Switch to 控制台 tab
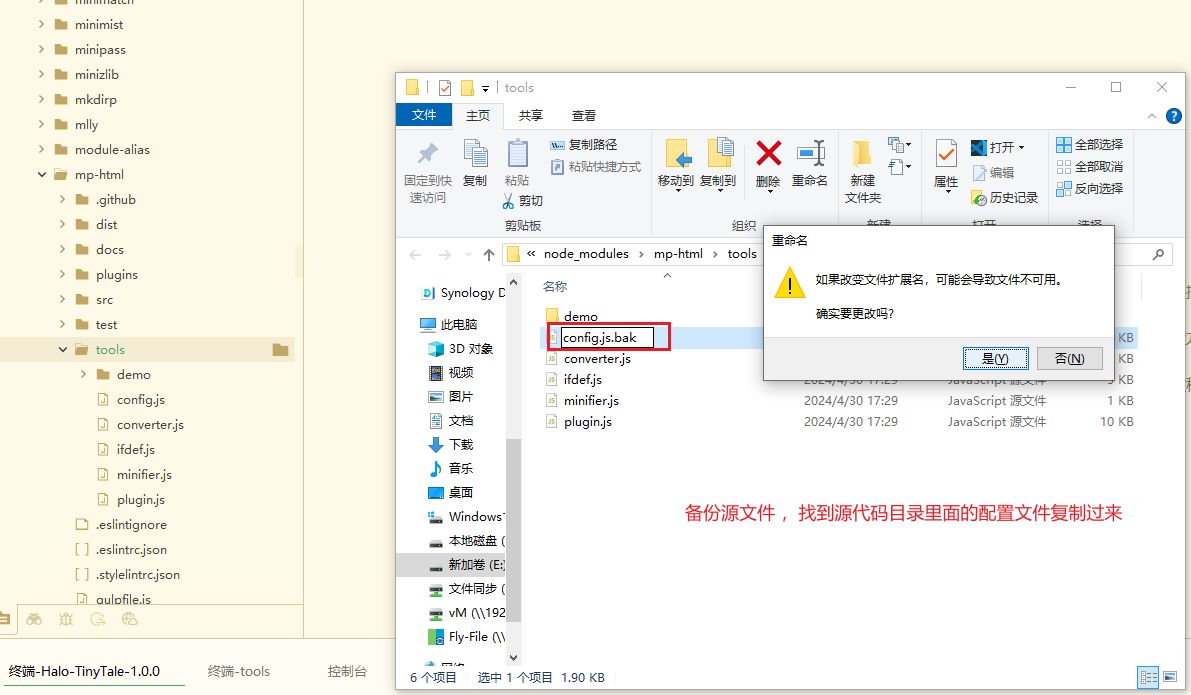This screenshot has width=1191, height=695. click(x=347, y=671)
